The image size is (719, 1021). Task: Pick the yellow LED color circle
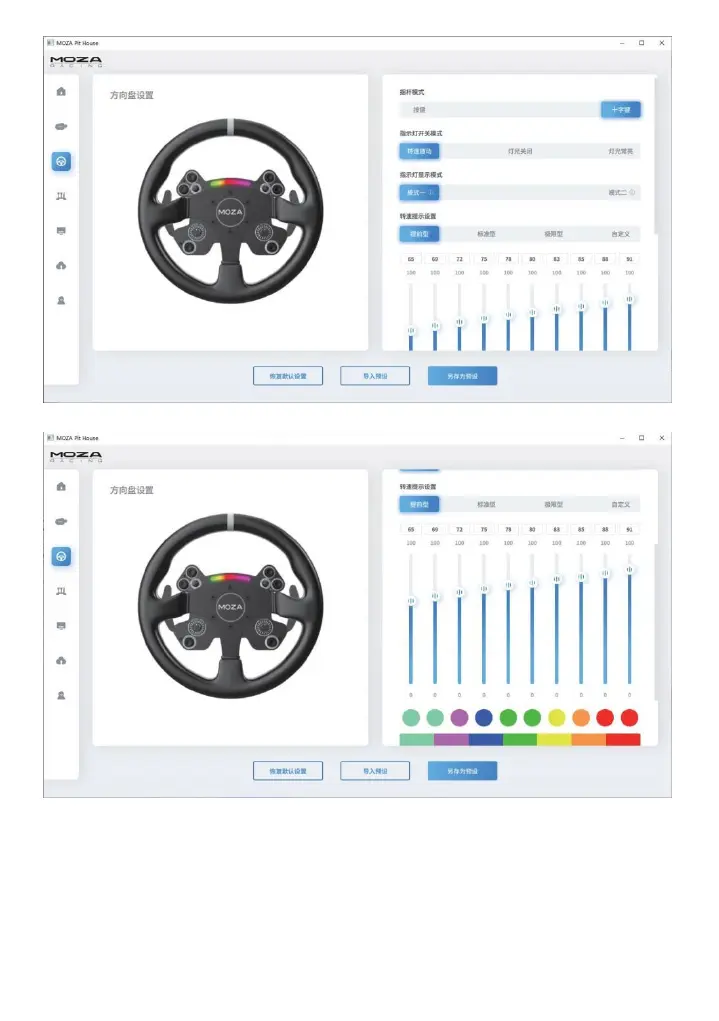[557, 718]
